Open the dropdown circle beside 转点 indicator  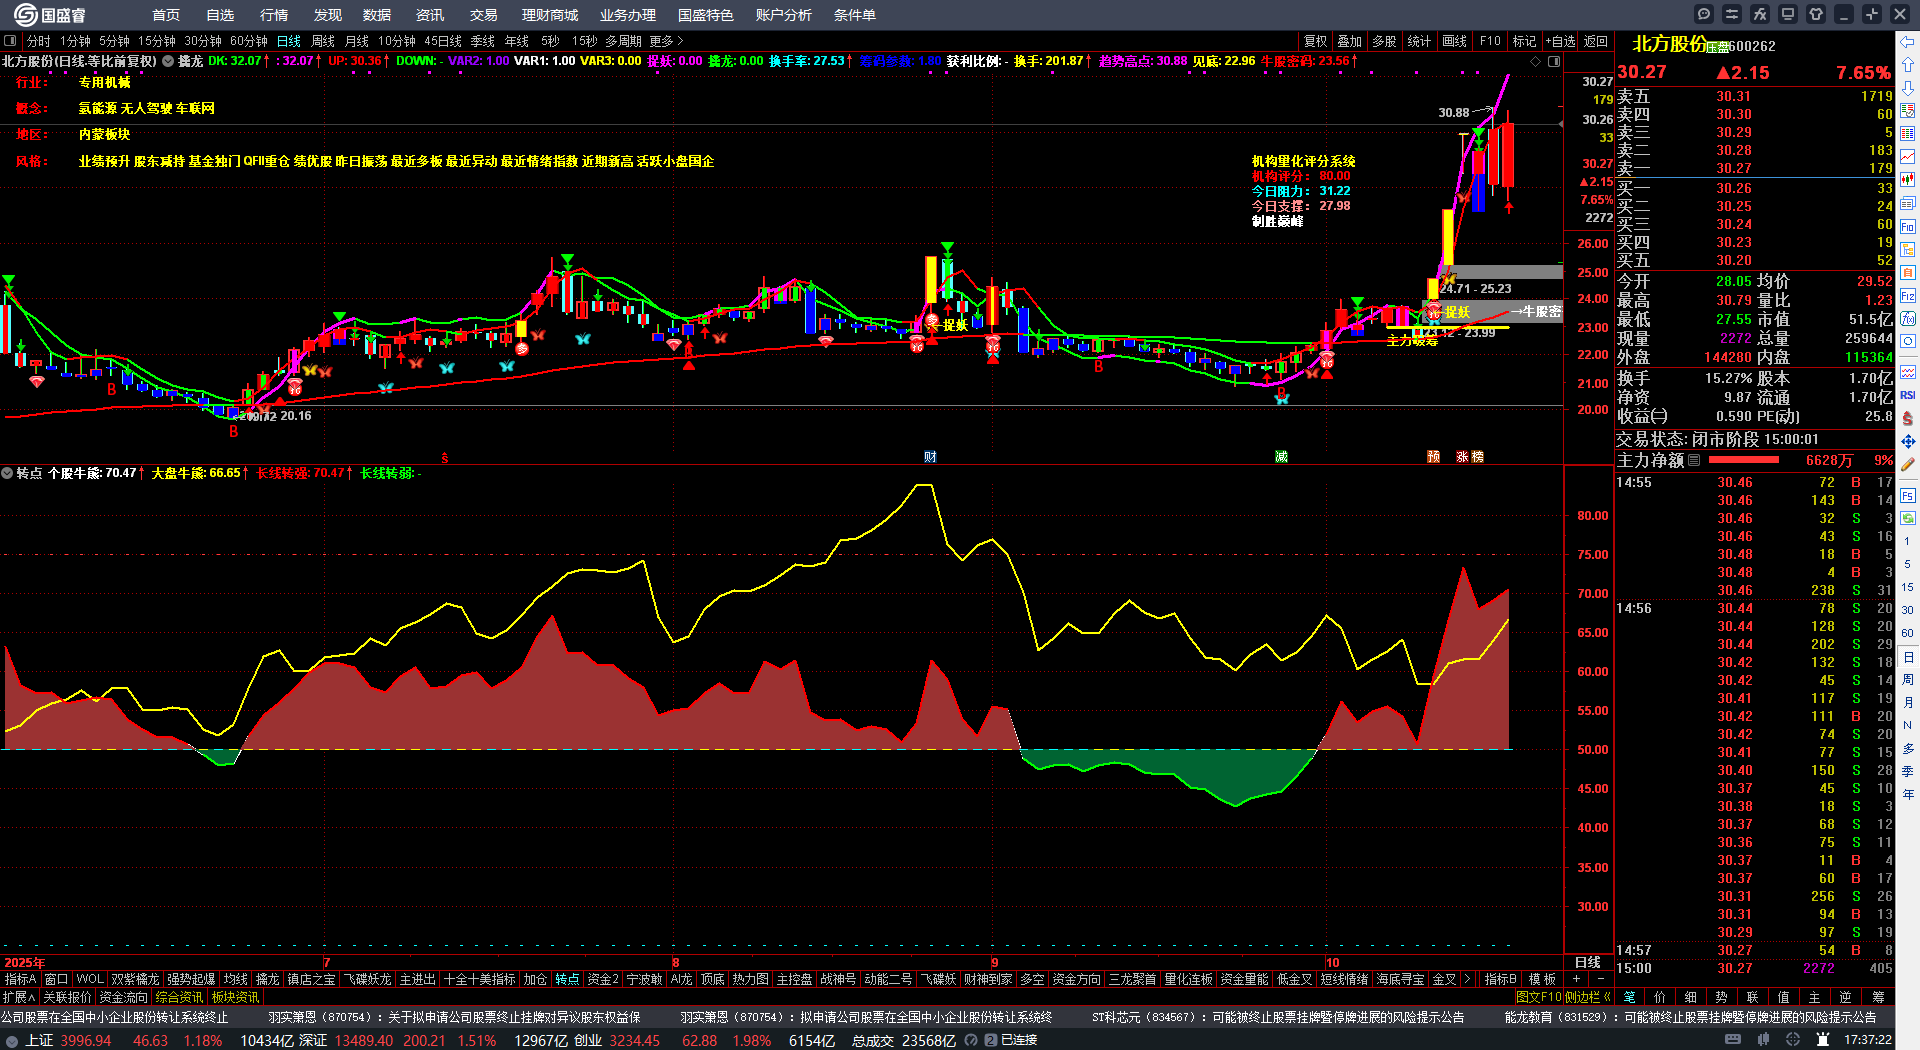coord(7,473)
